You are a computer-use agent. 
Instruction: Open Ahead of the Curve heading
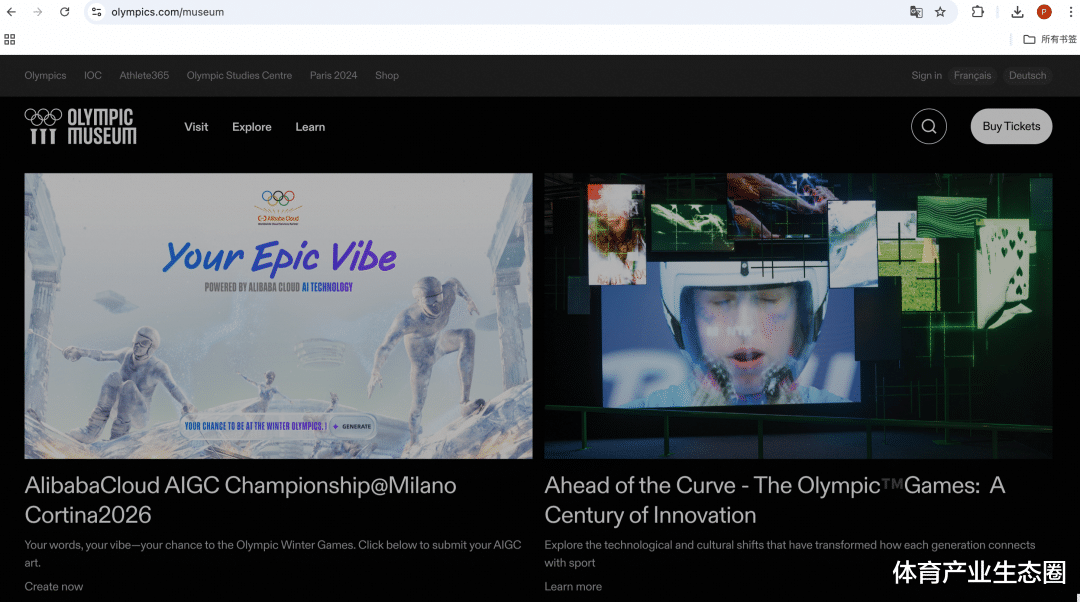point(775,500)
